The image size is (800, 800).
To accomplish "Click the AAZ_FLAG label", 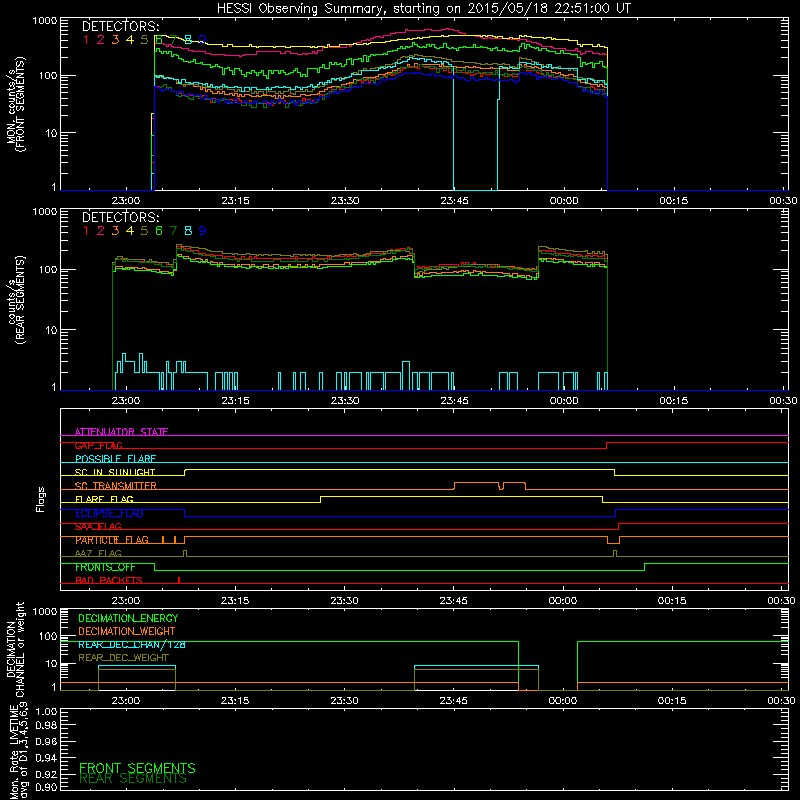I will 98,554.
